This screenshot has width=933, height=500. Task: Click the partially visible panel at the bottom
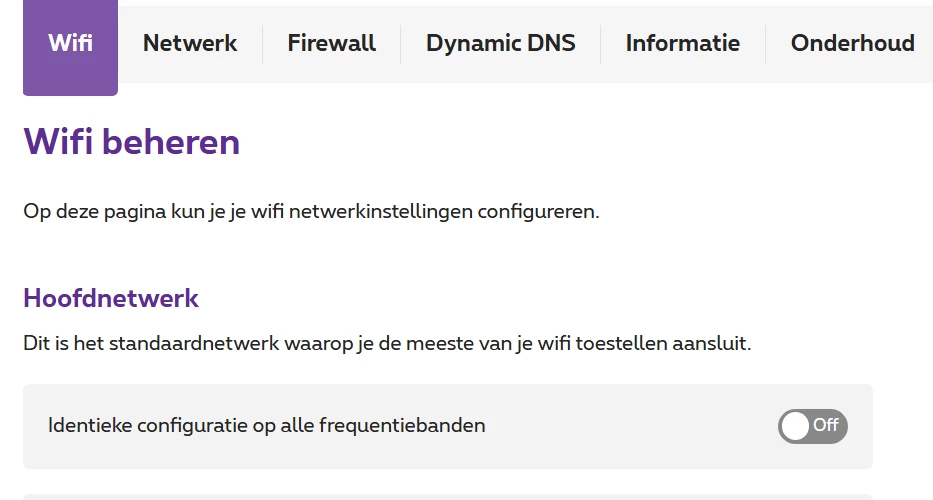click(447, 496)
